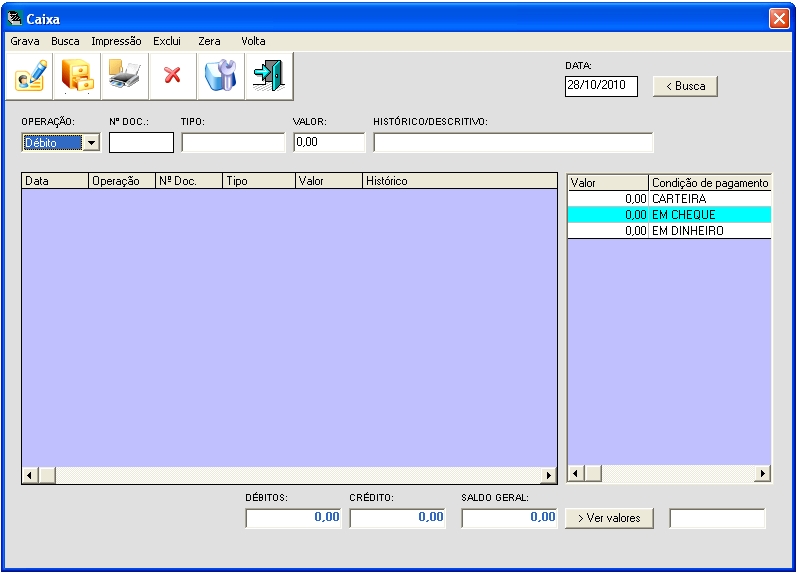The width and height of the screenshot is (800, 573).
Task: Click the printer Impressão icon
Action: pos(125,76)
